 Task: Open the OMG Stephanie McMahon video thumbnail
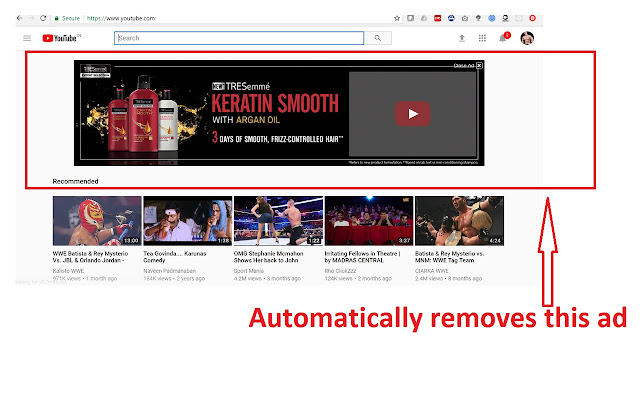point(278,221)
